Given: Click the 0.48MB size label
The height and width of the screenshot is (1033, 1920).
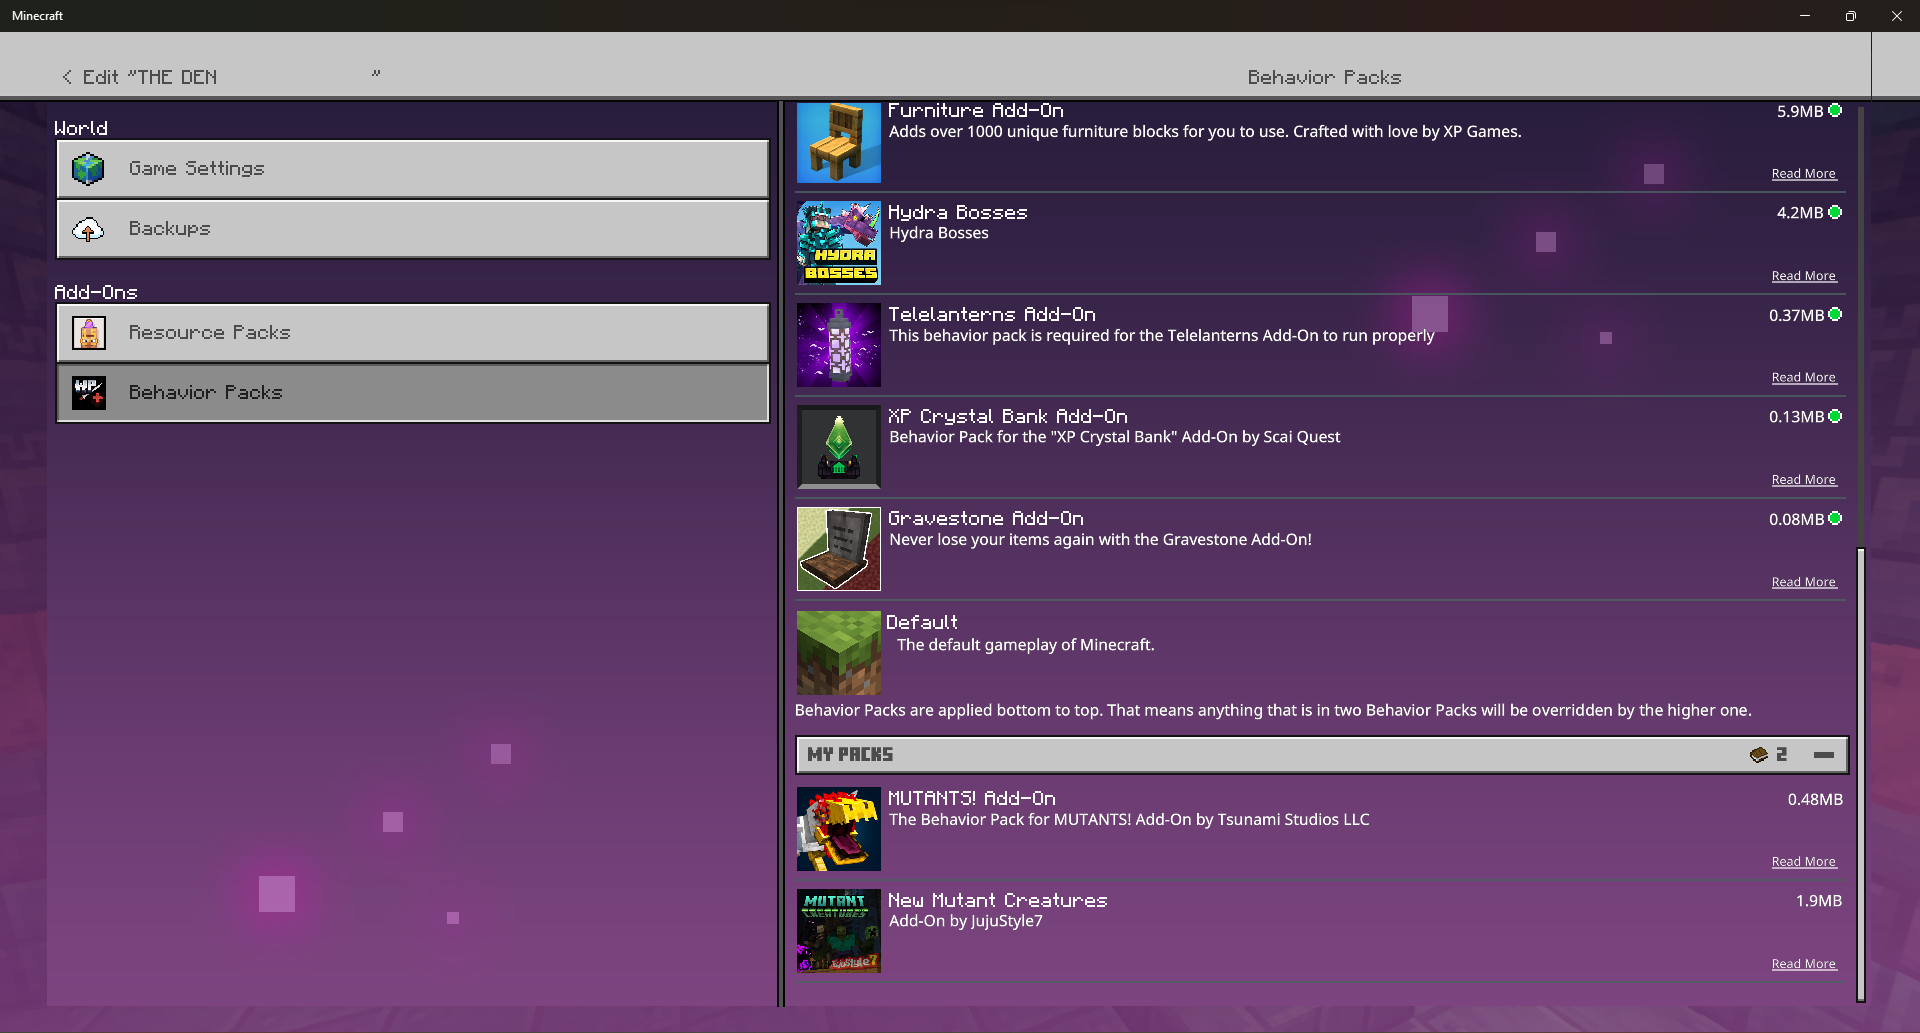Looking at the screenshot, I should 1815,800.
